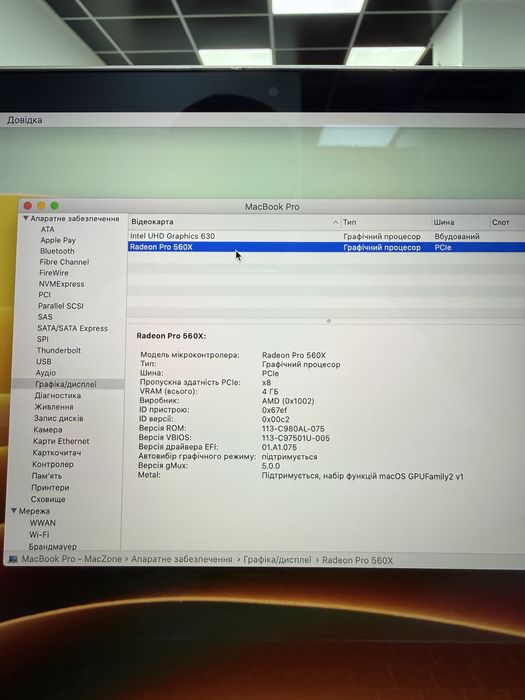Select PCI in the sidebar

point(45,295)
